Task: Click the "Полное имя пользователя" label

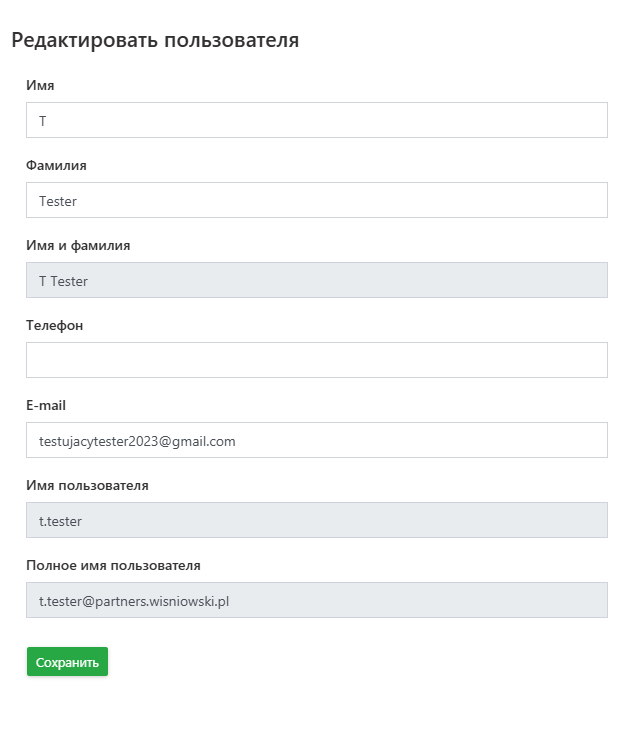Action: tap(113, 566)
